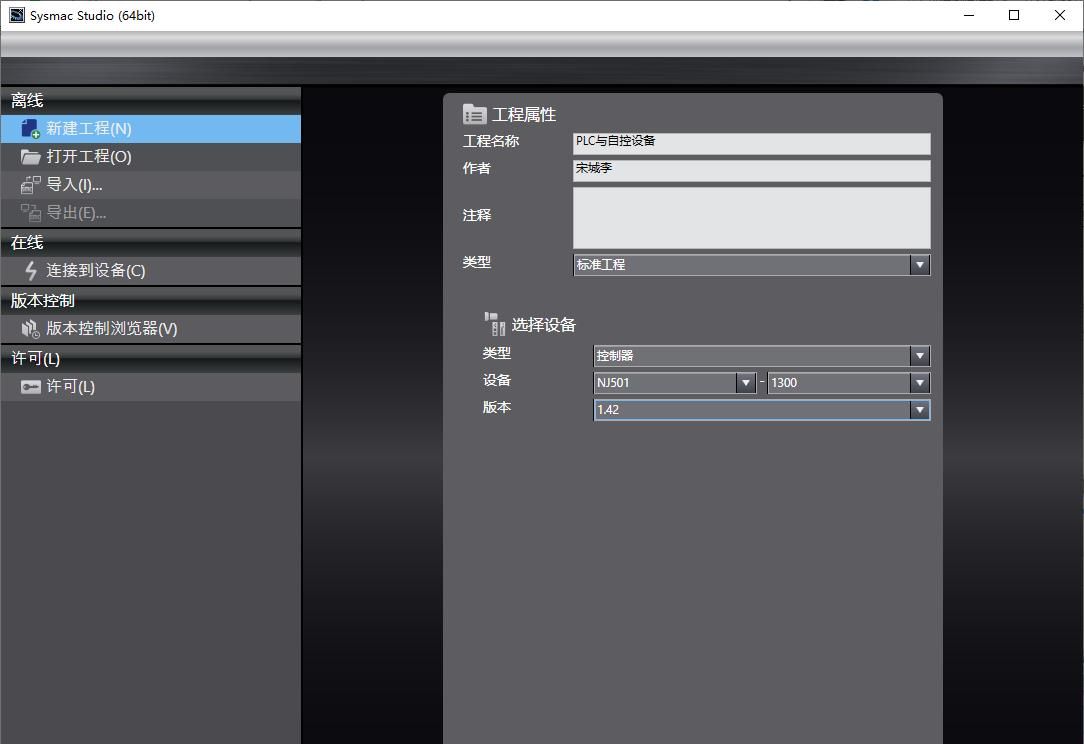
Task: Click the 注释 comment text area
Action: tap(751, 218)
